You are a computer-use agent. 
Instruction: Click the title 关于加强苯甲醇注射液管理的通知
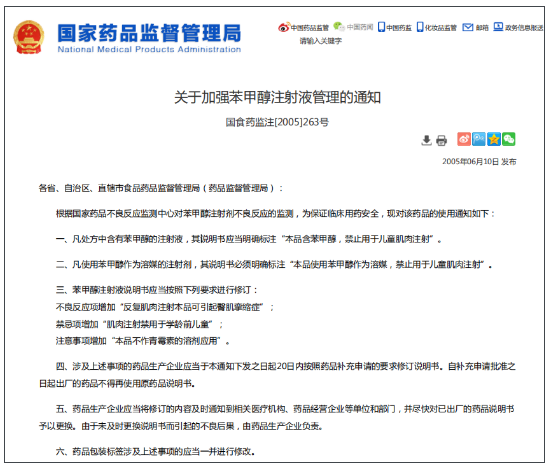(277, 97)
